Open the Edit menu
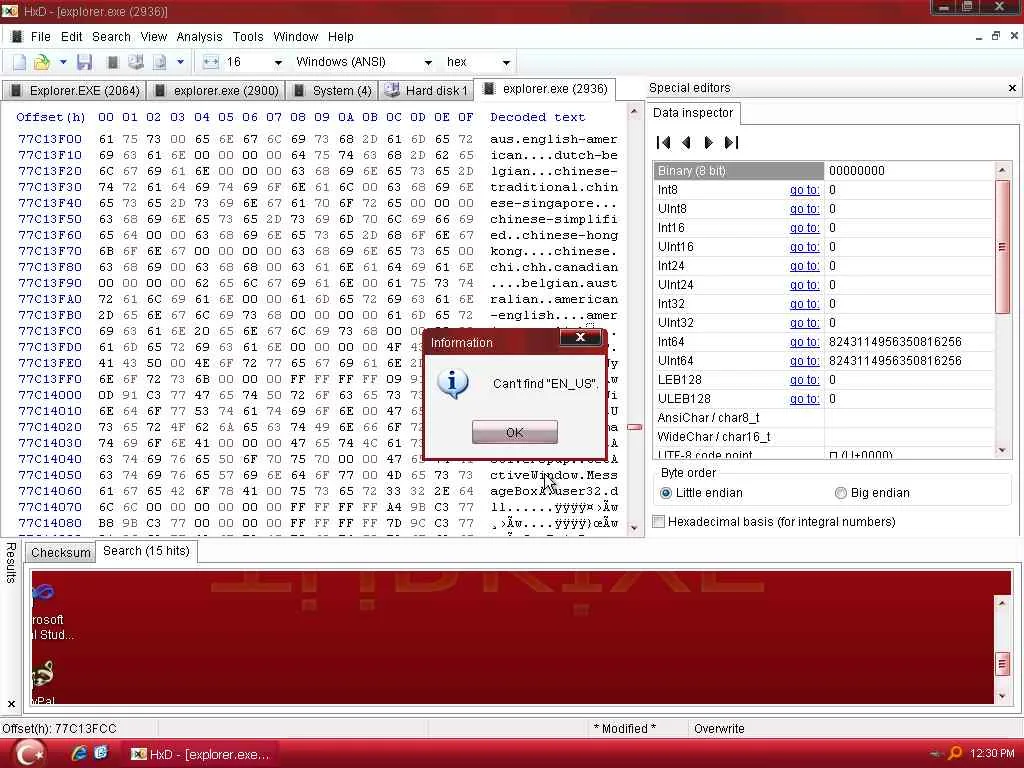Viewport: 1024px width, 768px height. [71, 37]
